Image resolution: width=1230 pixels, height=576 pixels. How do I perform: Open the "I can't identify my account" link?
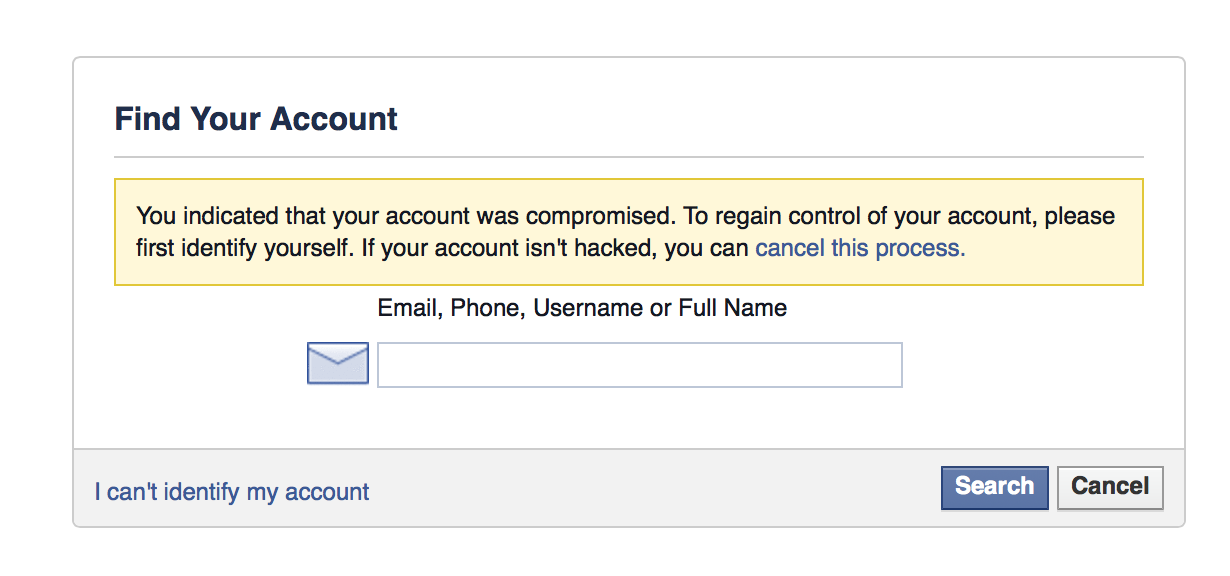[232, 492]
